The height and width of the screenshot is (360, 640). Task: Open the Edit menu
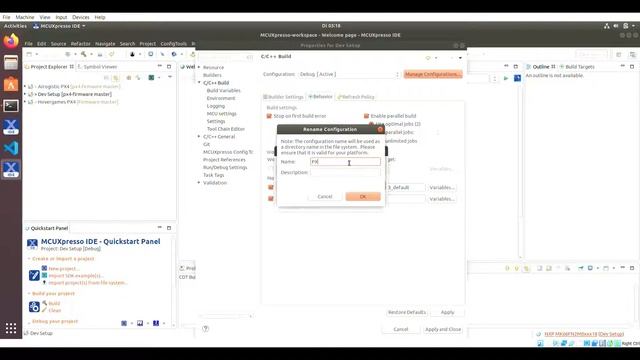pos(42,44)
